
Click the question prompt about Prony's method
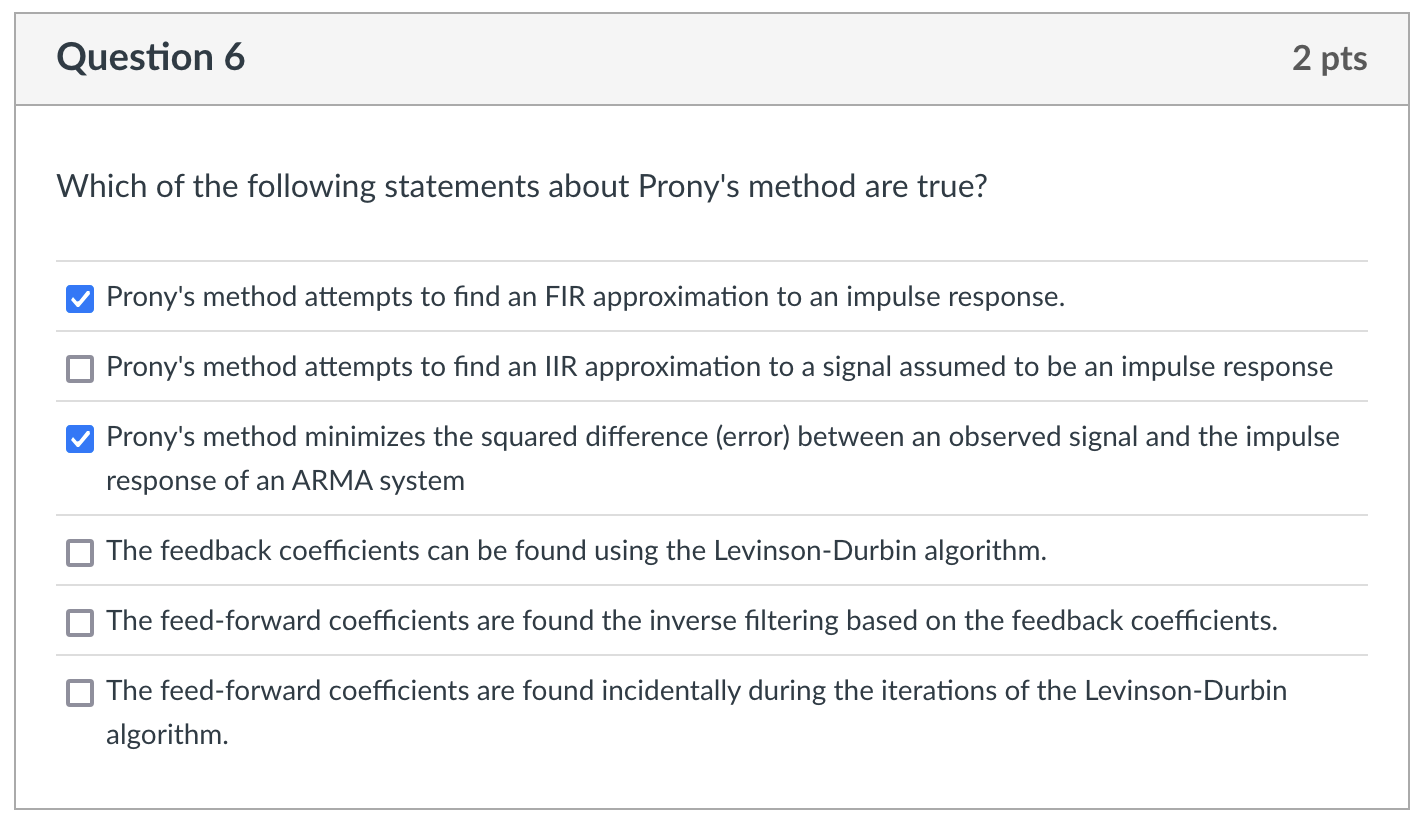pyautogui.click(x=520, y=186)
